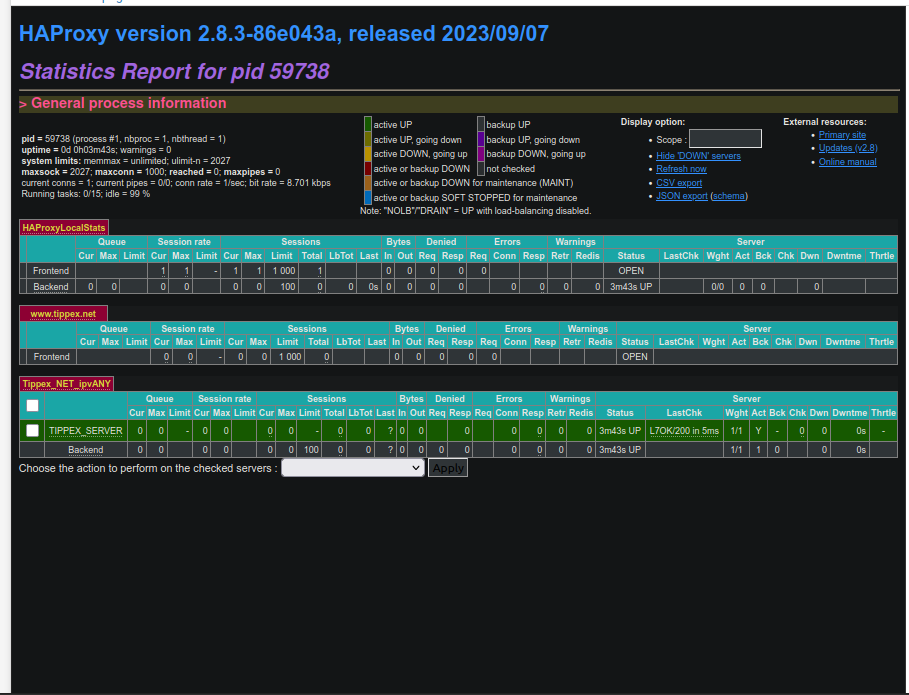The width and height of the screenshot is (909, 695).
Task: Click the orange MAINT legend swatch
Action: tap(368, 183)
